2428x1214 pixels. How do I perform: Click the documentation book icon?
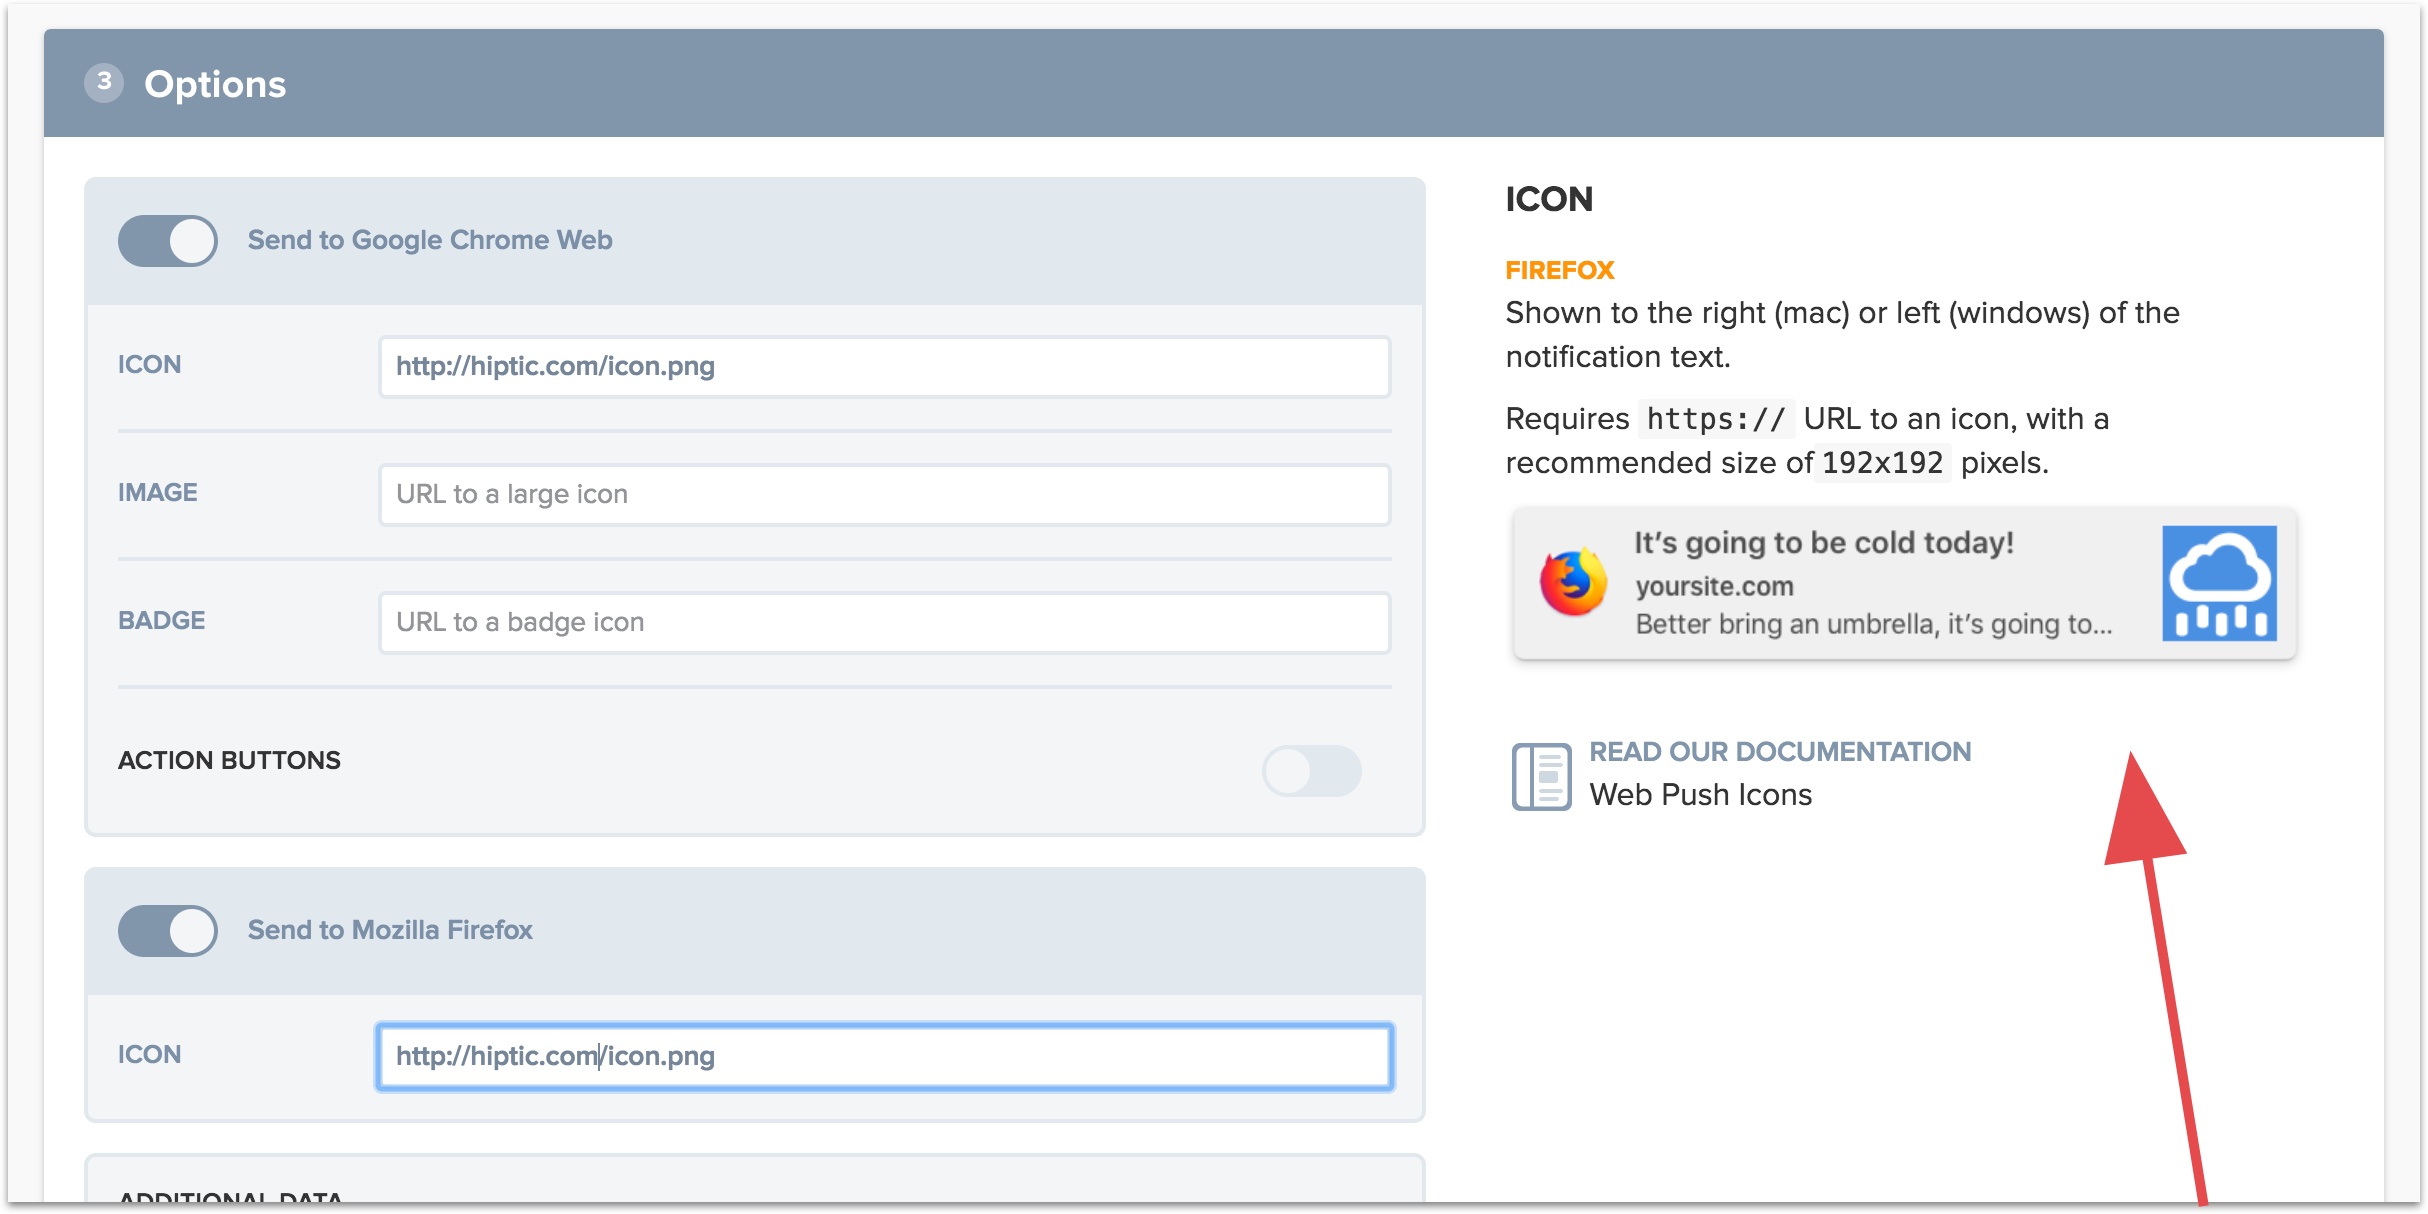click(x=1541, y=776)
